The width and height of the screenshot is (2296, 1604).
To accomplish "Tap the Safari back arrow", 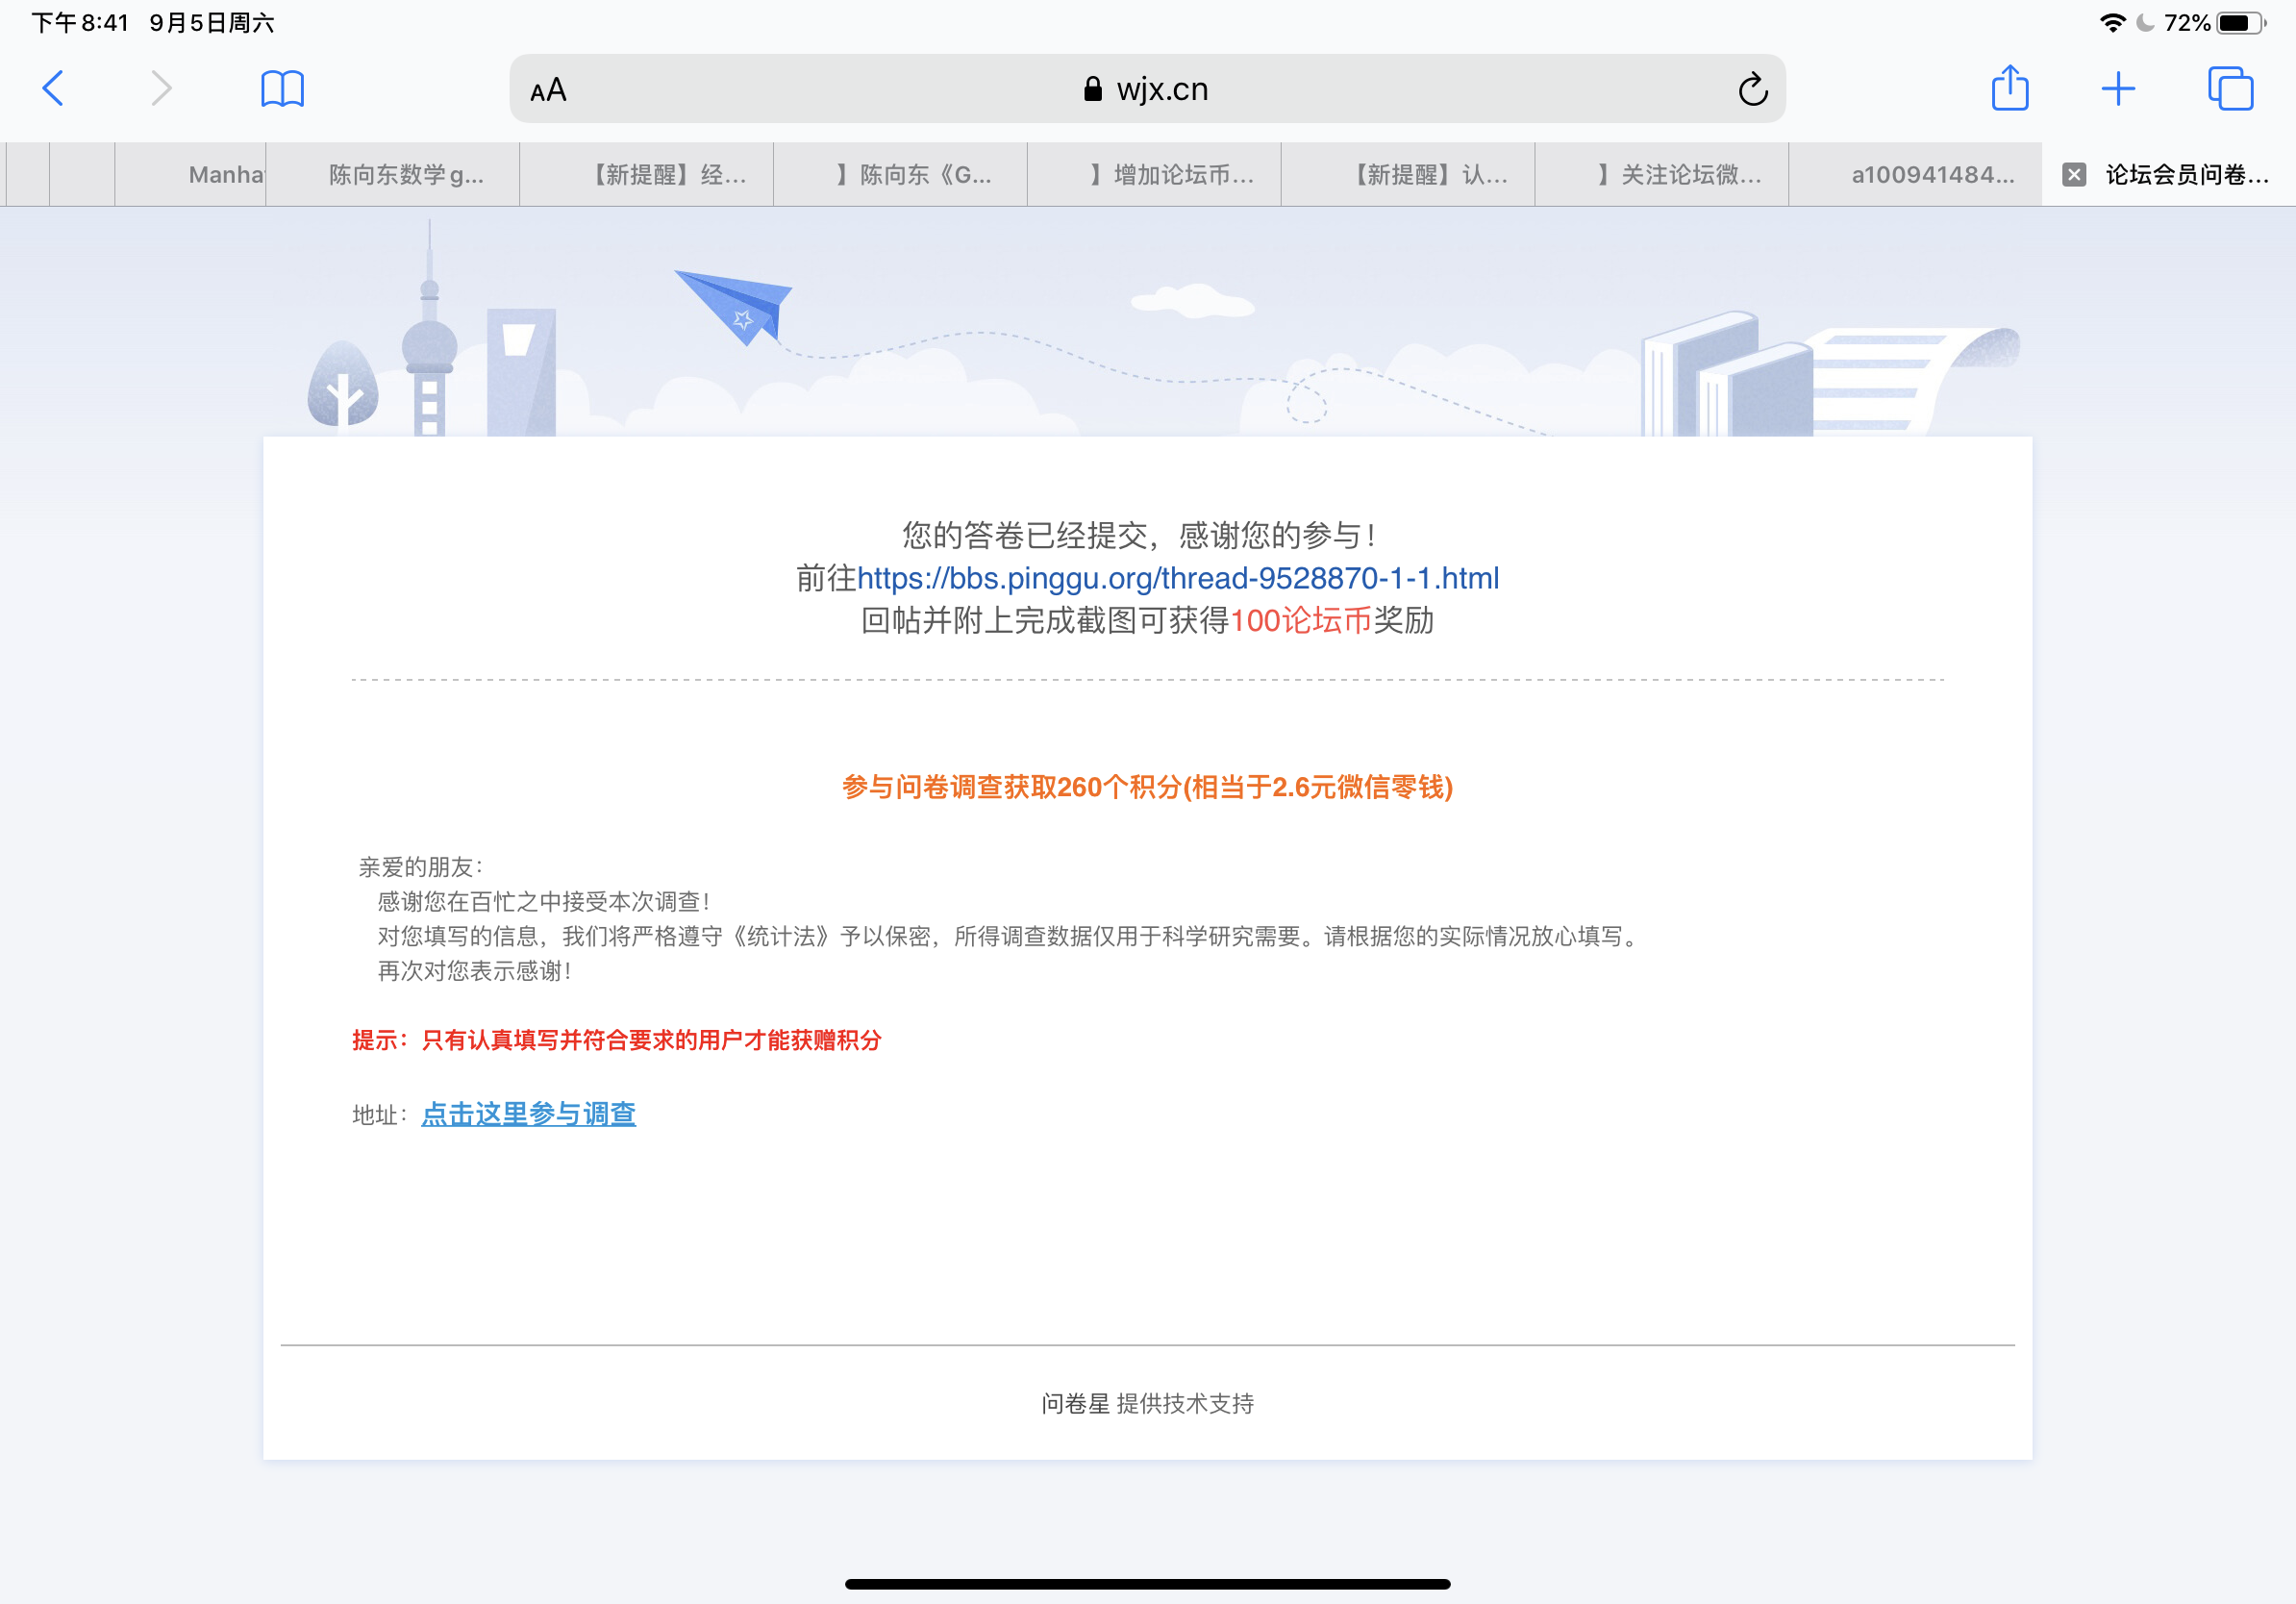I will (54, 88).
